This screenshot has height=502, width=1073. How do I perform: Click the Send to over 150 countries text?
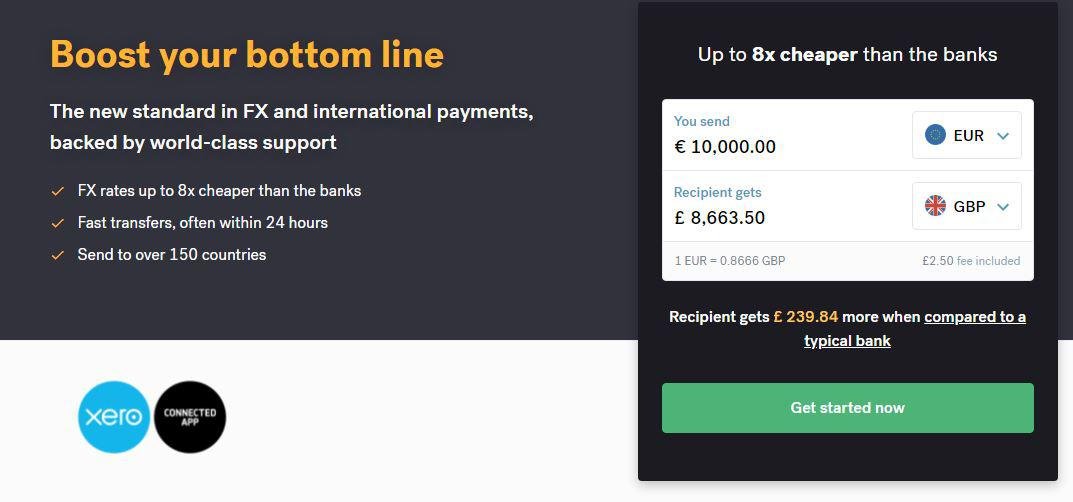pos(172,255)
